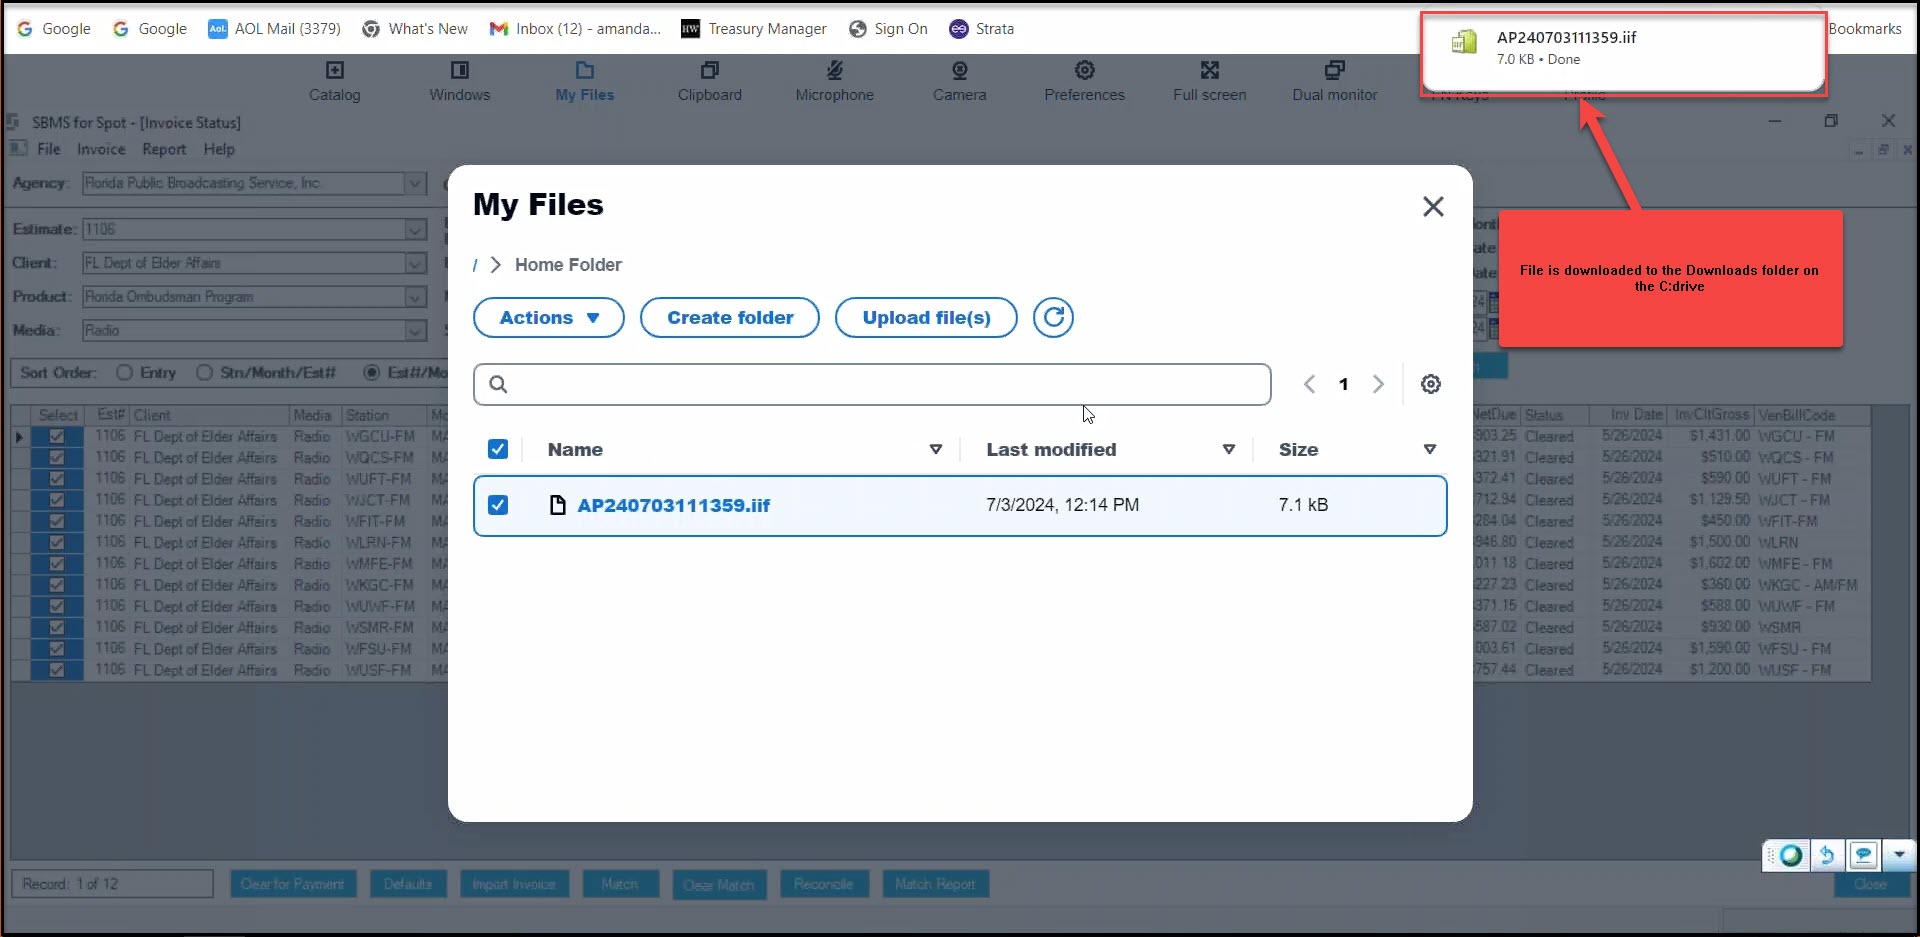Open AOL Mail bookmark
The width and height of the screenshot is (1920, 937).
coord(274,29)
